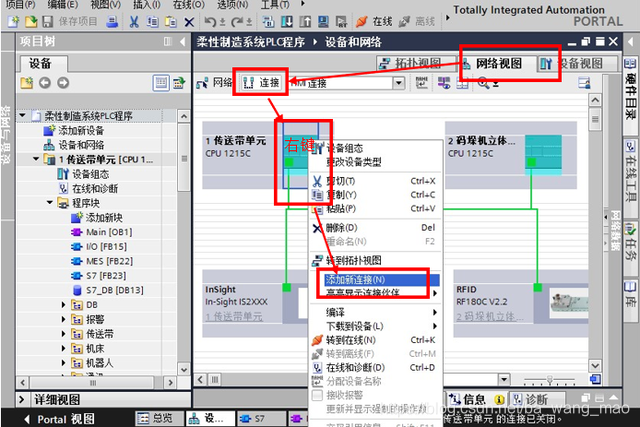Image resolution: width=640 pixels, height=427 pixels.
Task: Open 编译 submenu in context menu
Action: pos(375,313)
